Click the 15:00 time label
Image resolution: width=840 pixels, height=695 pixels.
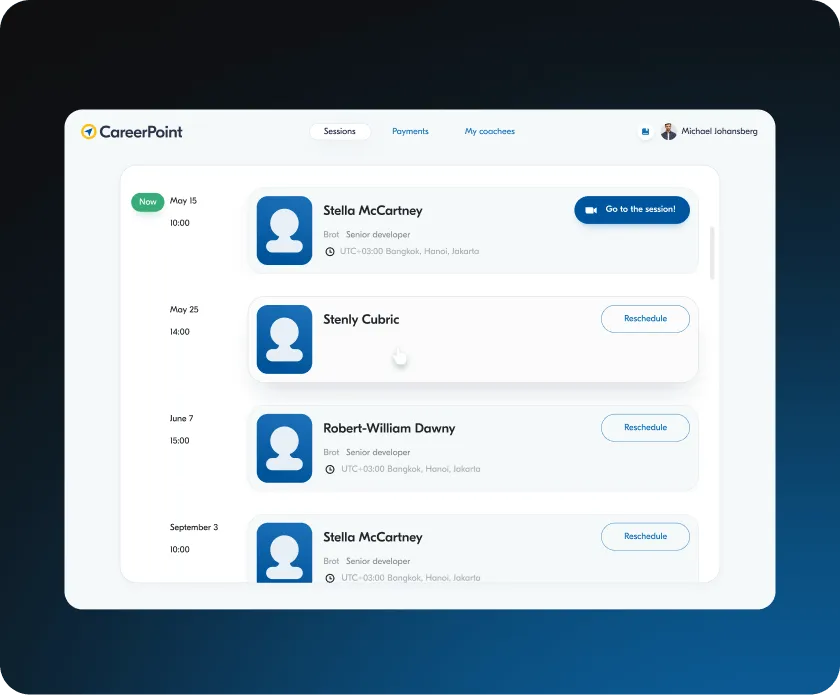(x=179, y=440)
